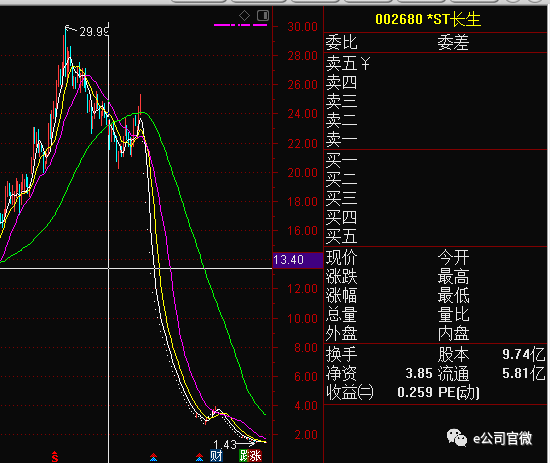Click the 内盘 label

[x=453, y=334]
